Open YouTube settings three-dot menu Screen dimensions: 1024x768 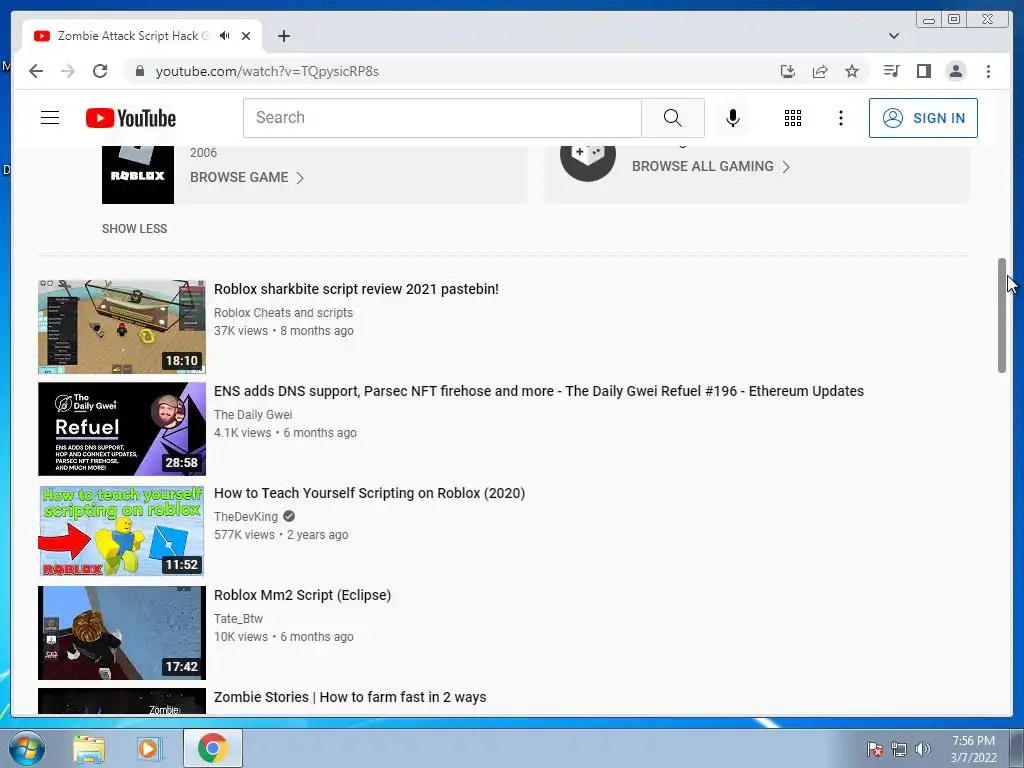[840, 118]
